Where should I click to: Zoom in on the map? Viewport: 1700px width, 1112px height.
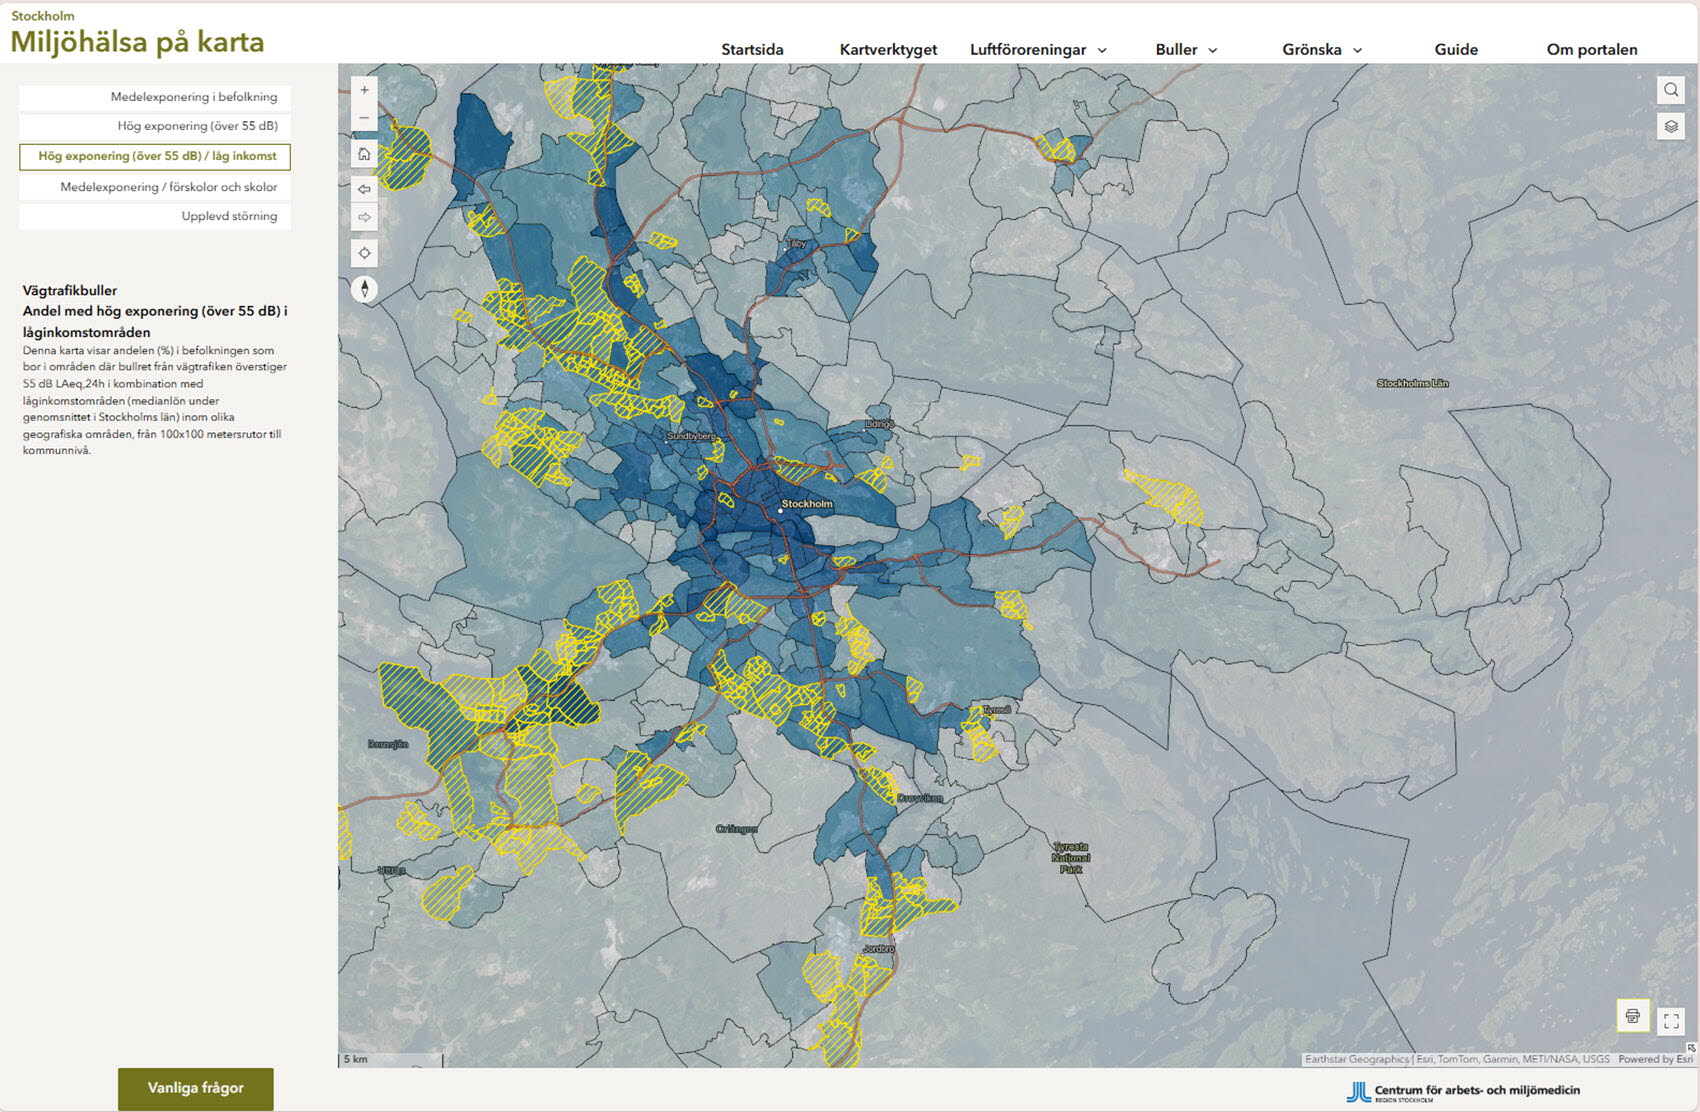point(364,90)
